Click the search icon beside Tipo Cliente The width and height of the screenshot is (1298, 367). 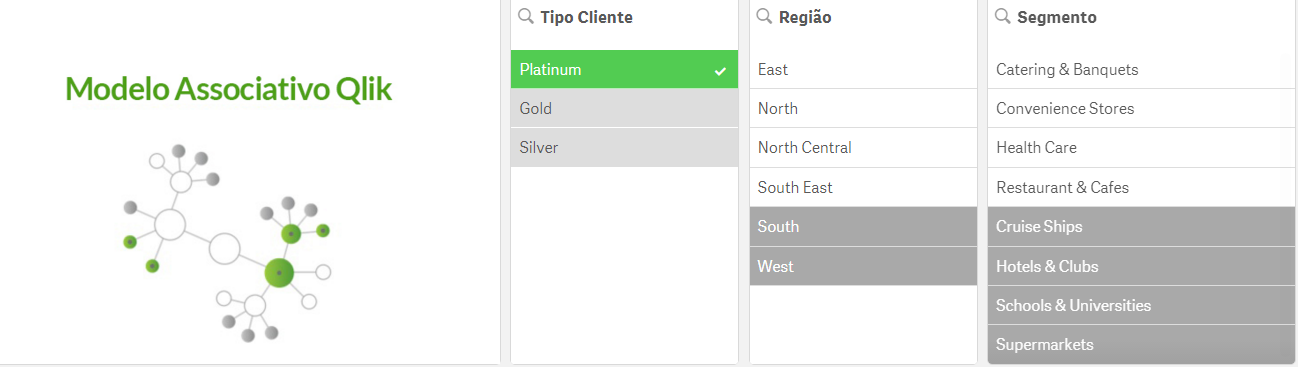pos(526,17)
